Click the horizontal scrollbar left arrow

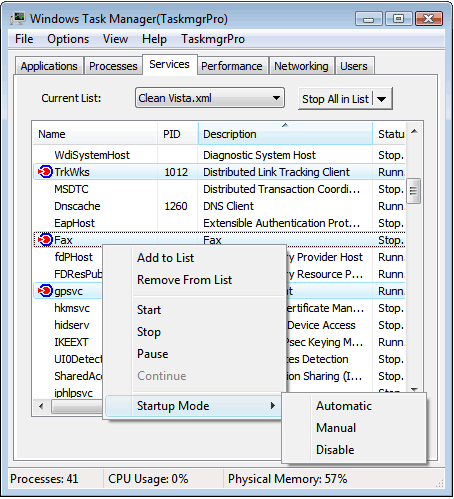(41, 406)
